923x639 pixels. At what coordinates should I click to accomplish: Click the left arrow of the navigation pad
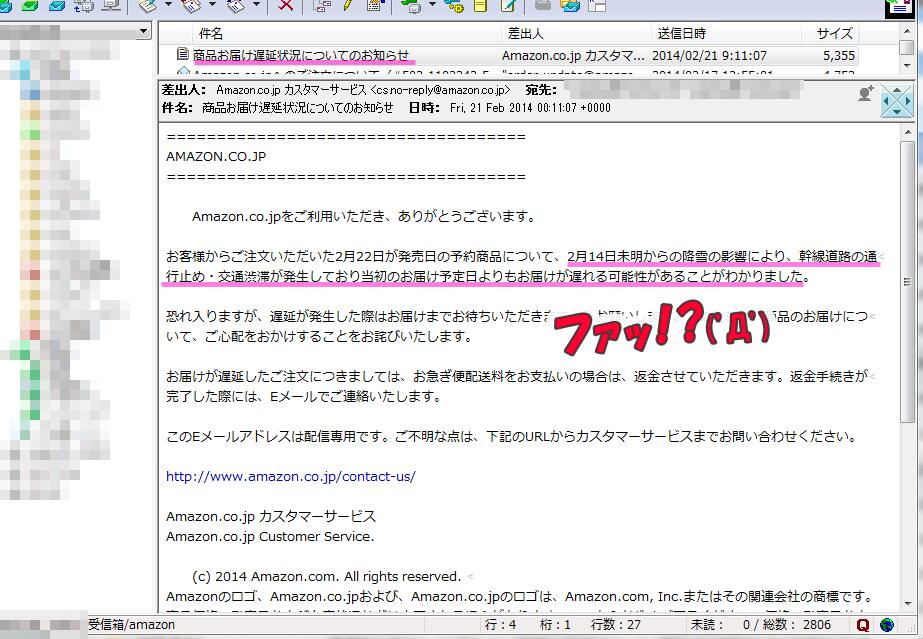[x=886, y=101]
